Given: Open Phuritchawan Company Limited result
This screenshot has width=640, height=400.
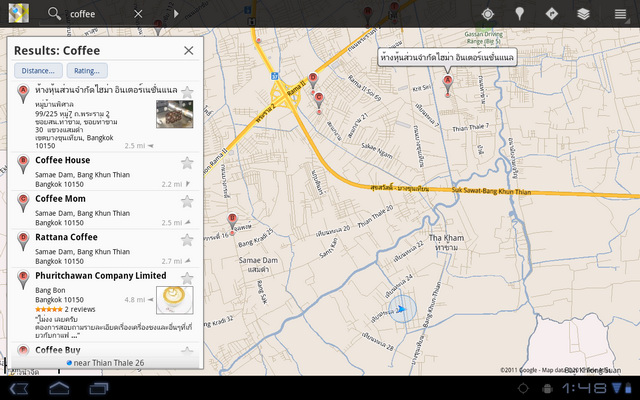Looking at the screenshot, I should [106, 304].
